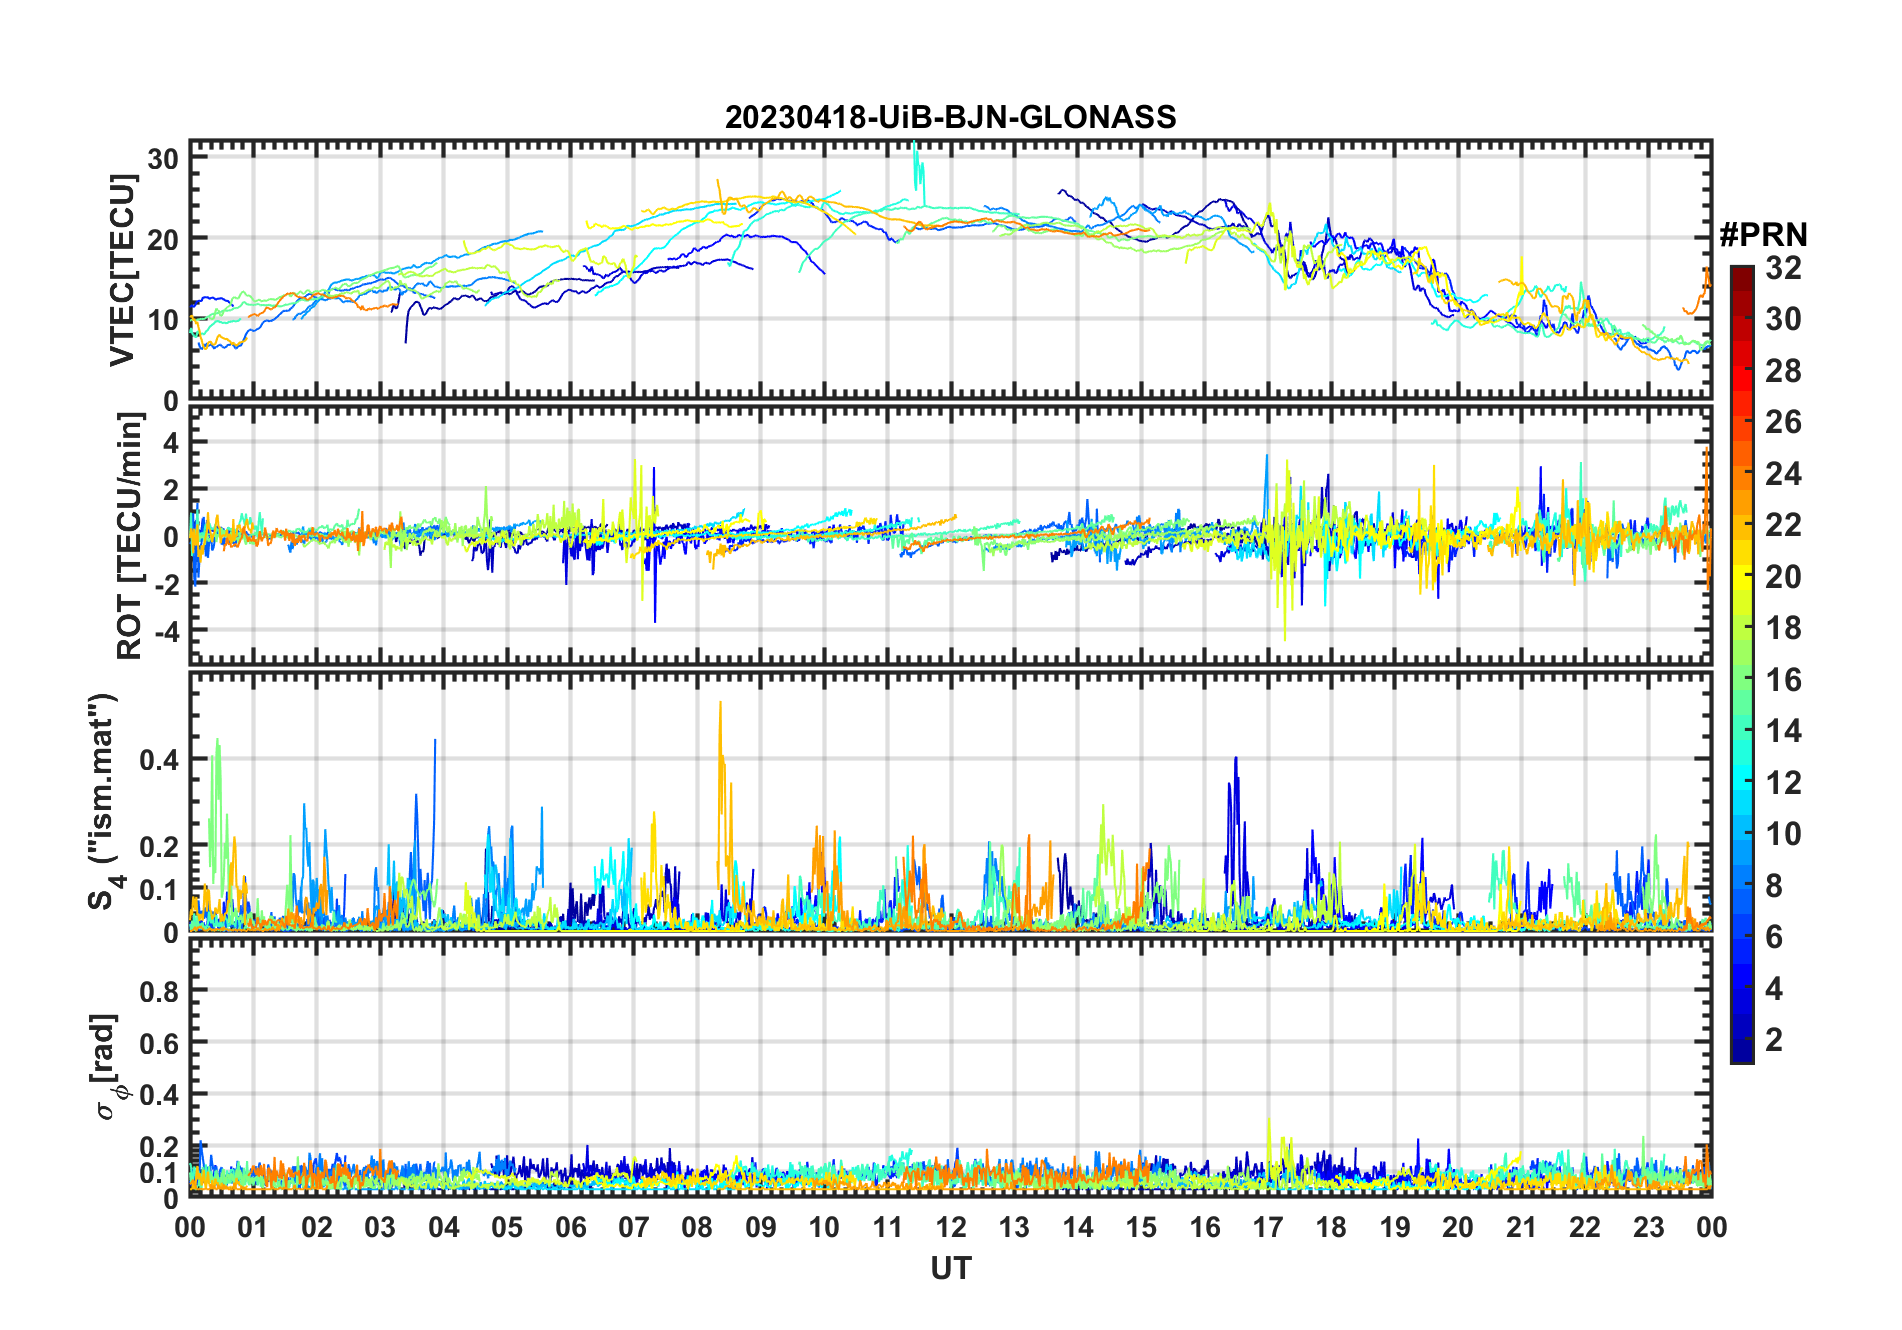1902x1330 pixels.
Task: Click the UT x-axis label
Action: click(950, 1269)
